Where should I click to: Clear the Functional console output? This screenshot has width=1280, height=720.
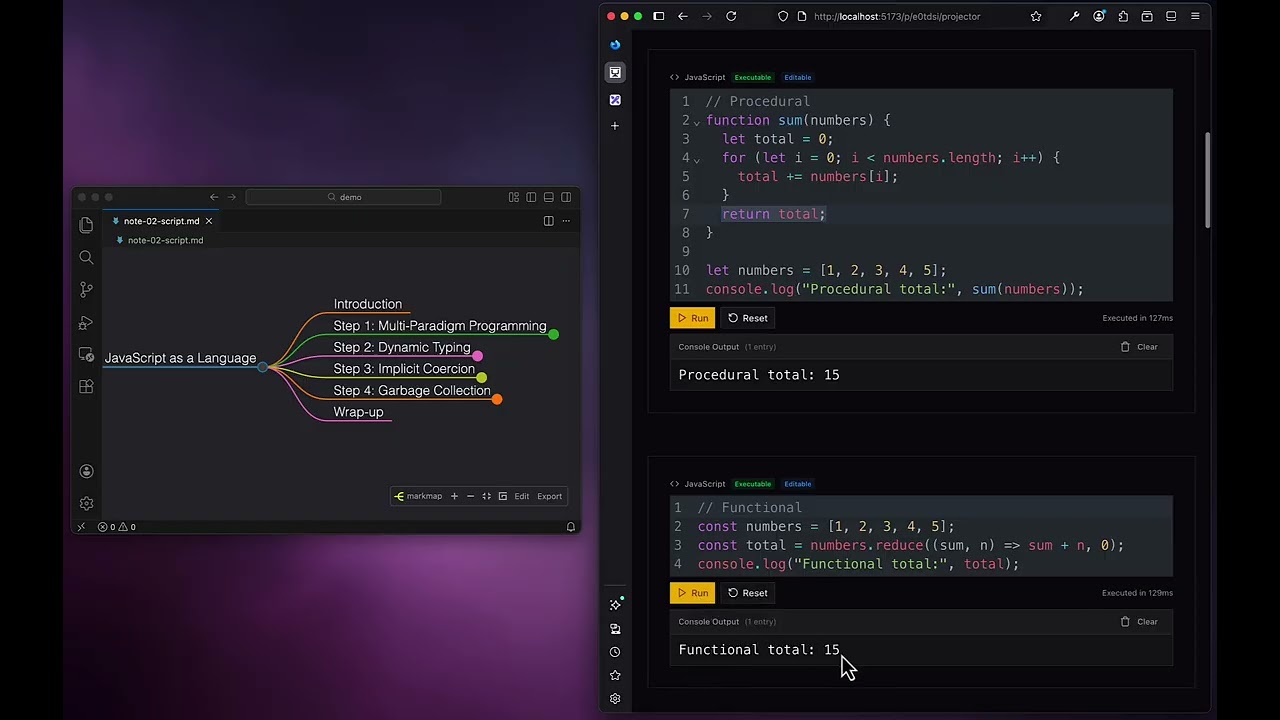pos(1139,622)
